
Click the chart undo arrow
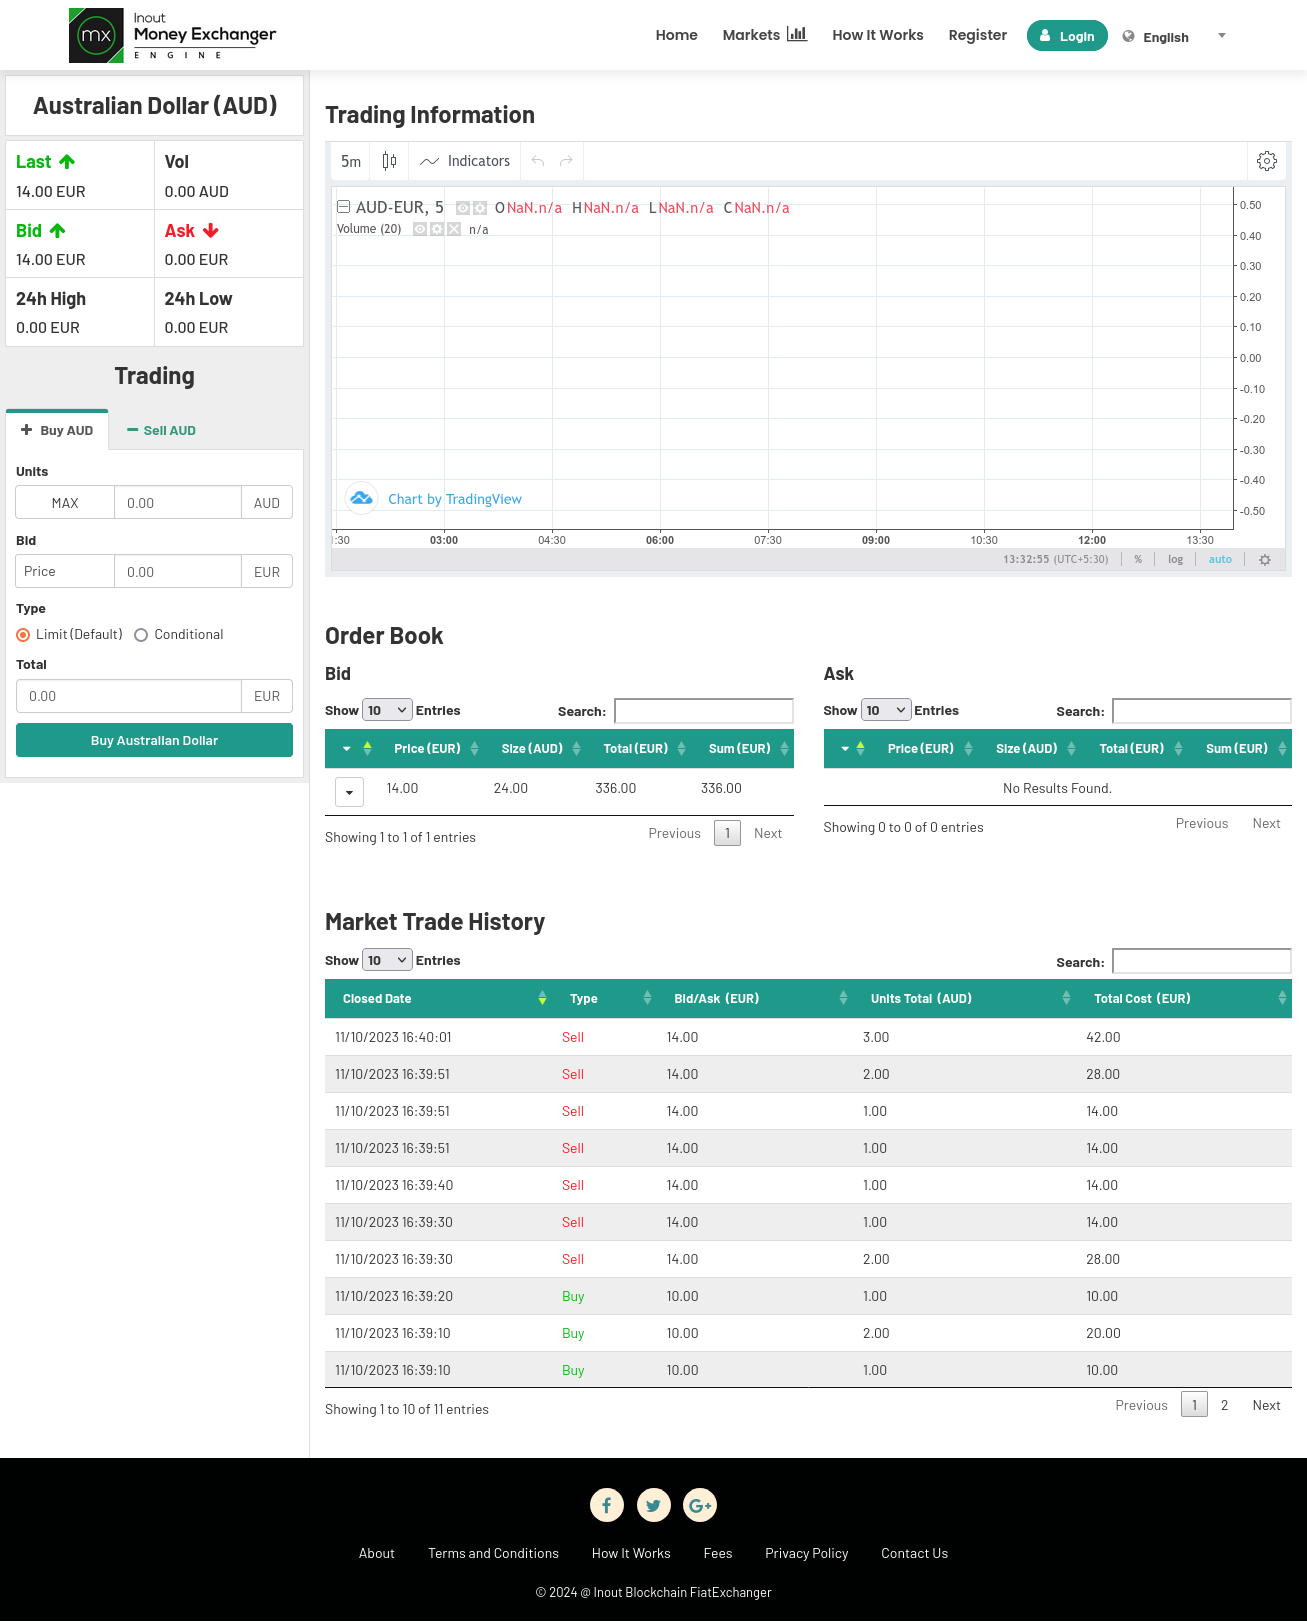538,161
